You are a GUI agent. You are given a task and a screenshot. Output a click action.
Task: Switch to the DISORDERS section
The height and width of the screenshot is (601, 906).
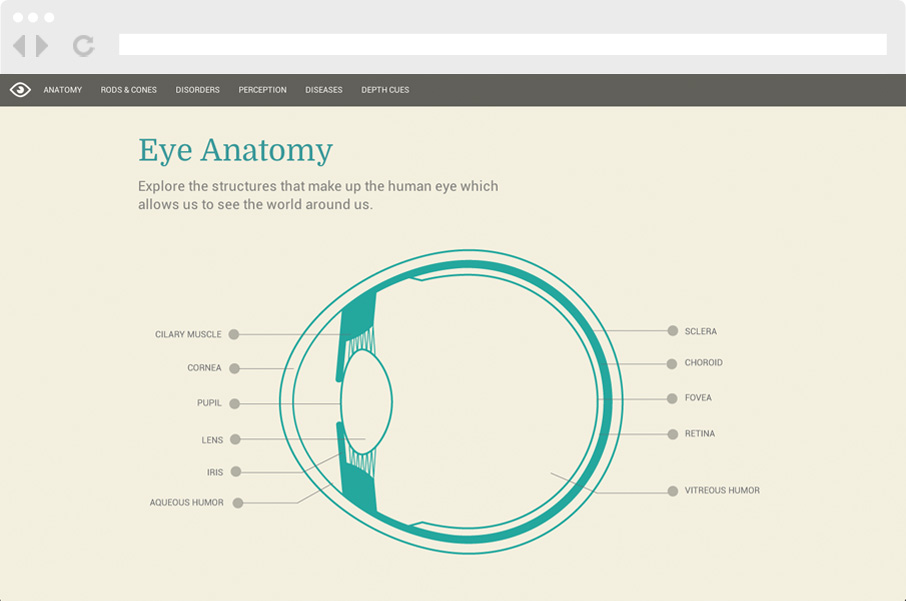[x=197, y=89]
